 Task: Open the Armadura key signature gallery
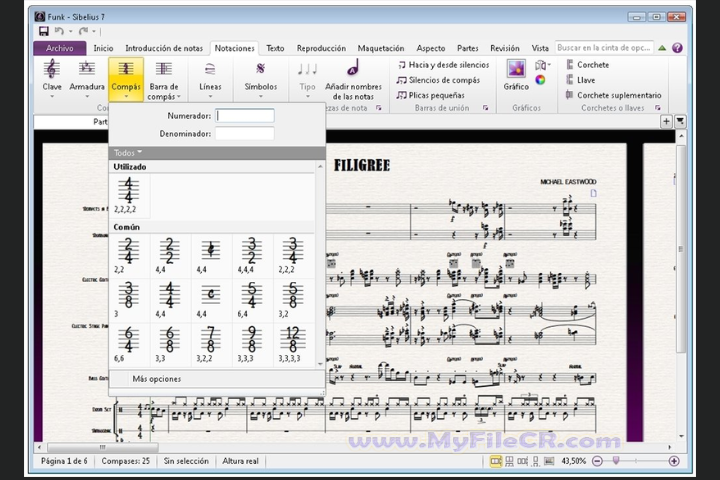coord(87,78)
